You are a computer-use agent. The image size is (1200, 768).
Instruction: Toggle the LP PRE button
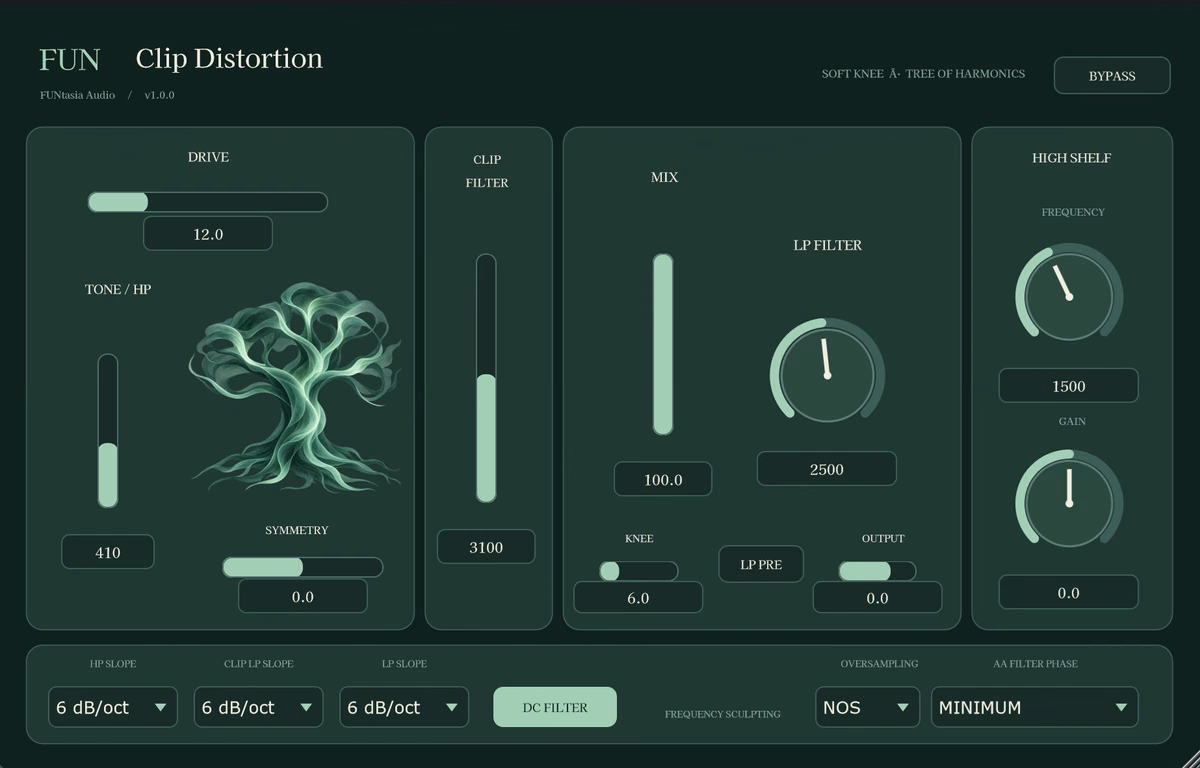click(761, 564)
